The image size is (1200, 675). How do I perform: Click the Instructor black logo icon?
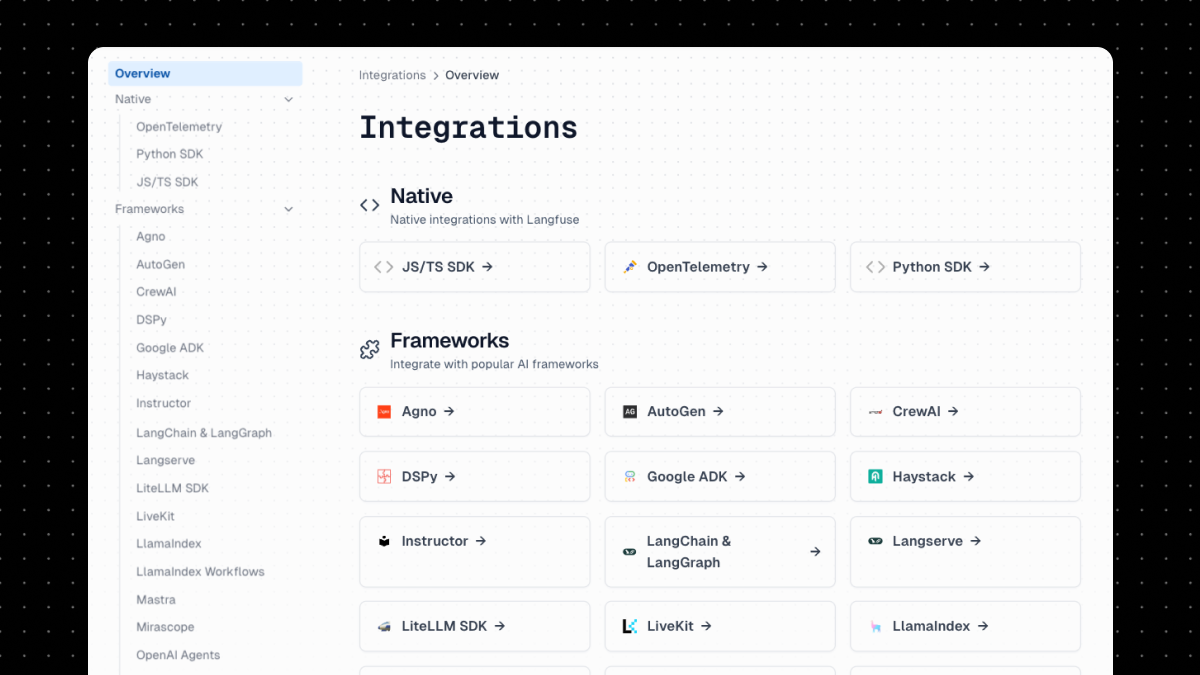coord(384,541)
